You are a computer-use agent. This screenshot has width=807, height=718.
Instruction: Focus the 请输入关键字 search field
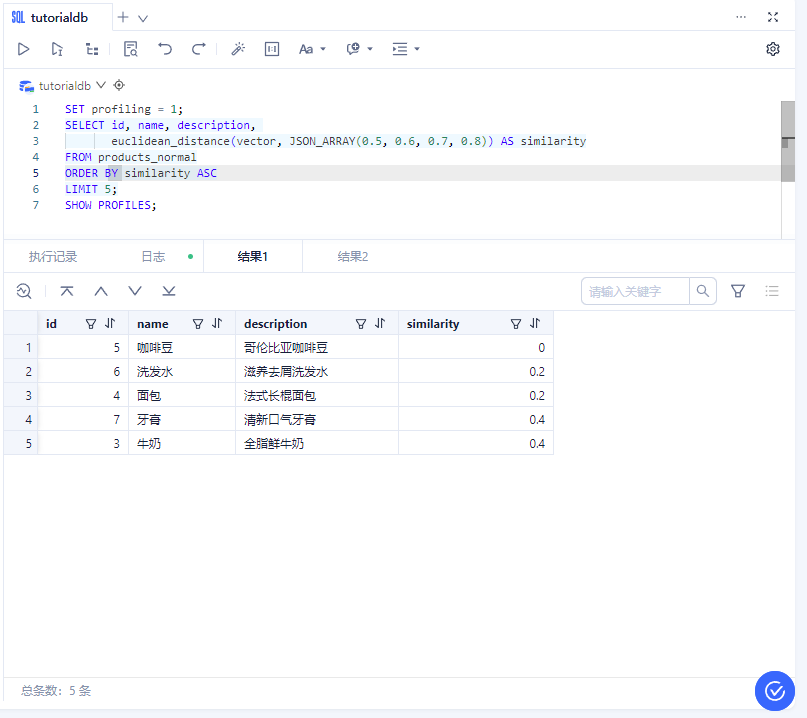click(x=635, y=291)
